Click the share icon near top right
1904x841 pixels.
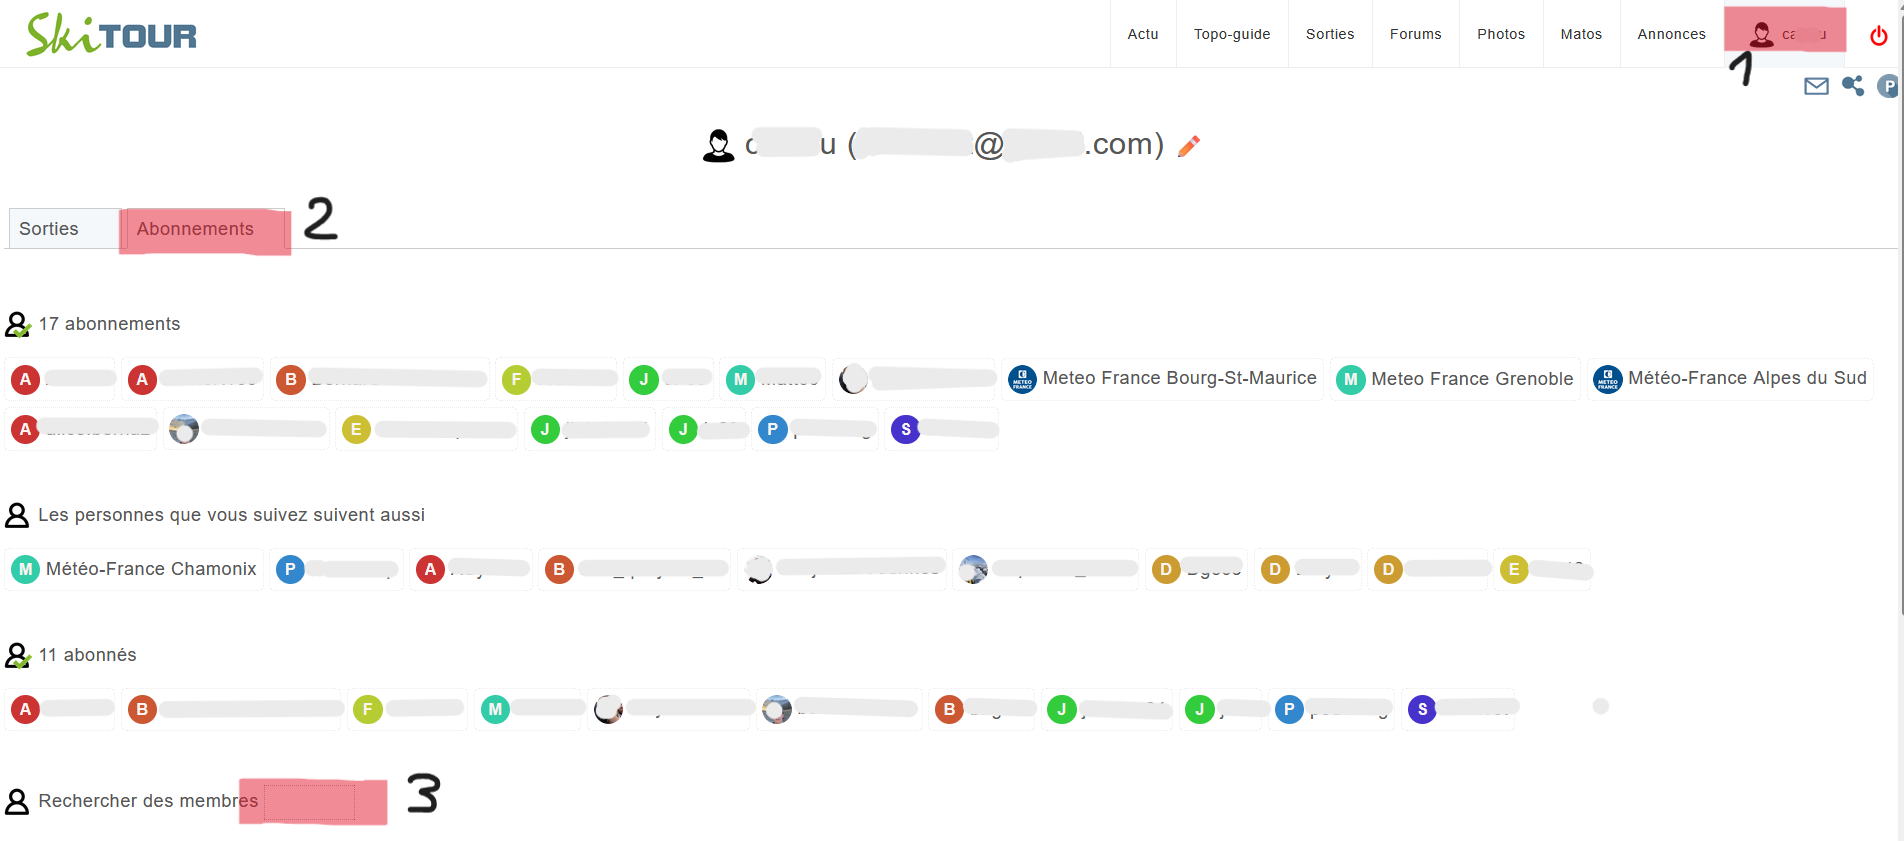(1853, 86)
